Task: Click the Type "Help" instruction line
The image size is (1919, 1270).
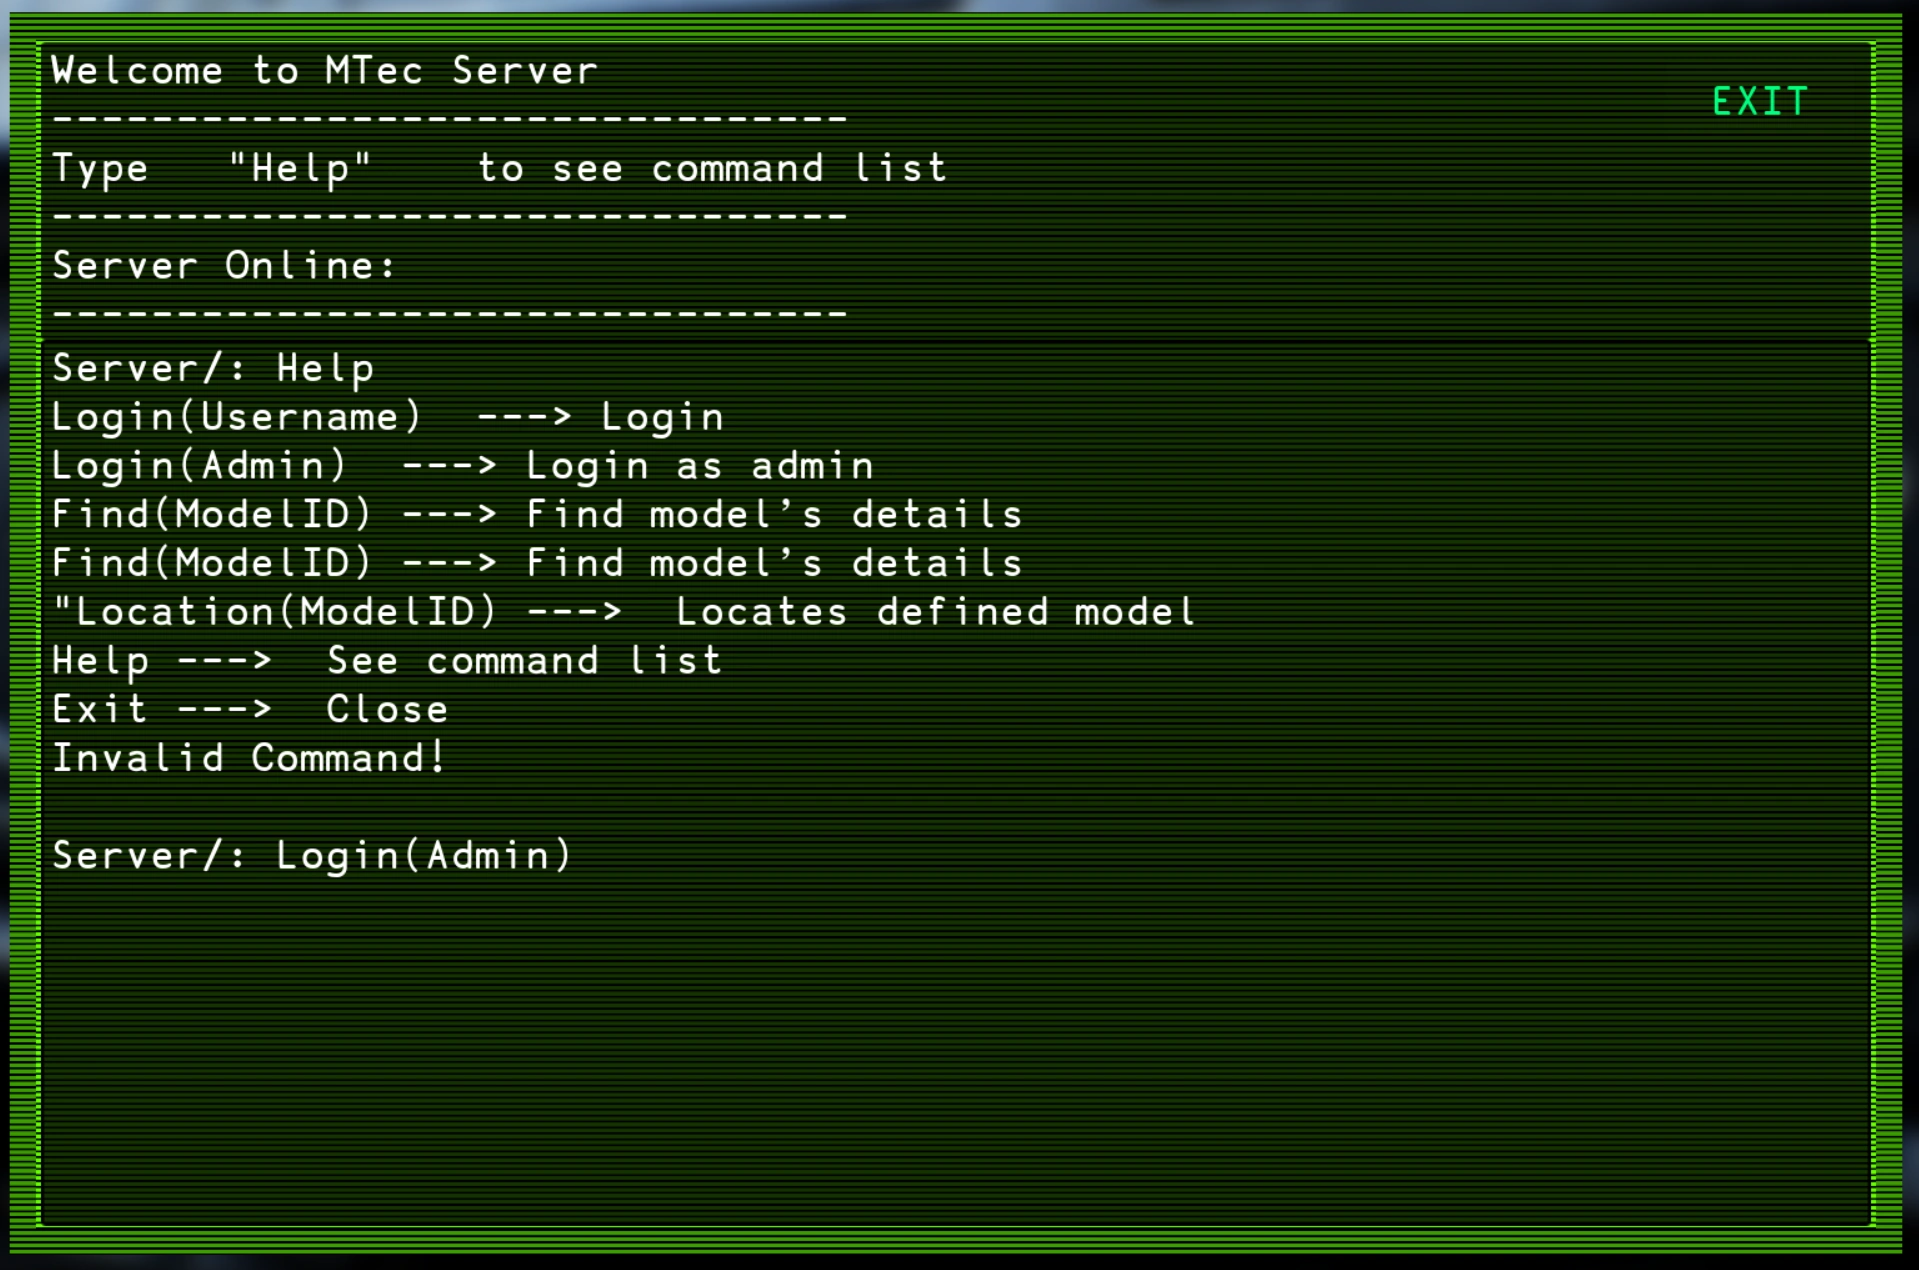Action: pyautogui.click(x=498, y=168)
